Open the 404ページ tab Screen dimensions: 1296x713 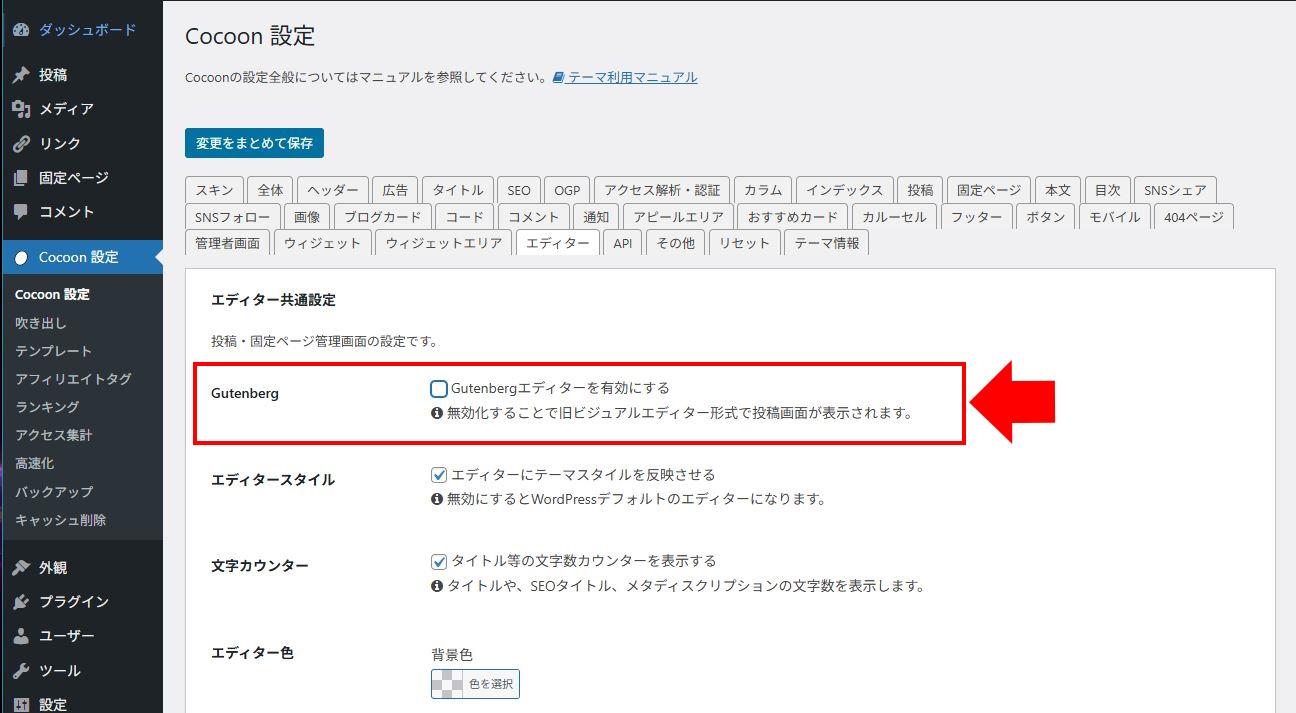1194,217
